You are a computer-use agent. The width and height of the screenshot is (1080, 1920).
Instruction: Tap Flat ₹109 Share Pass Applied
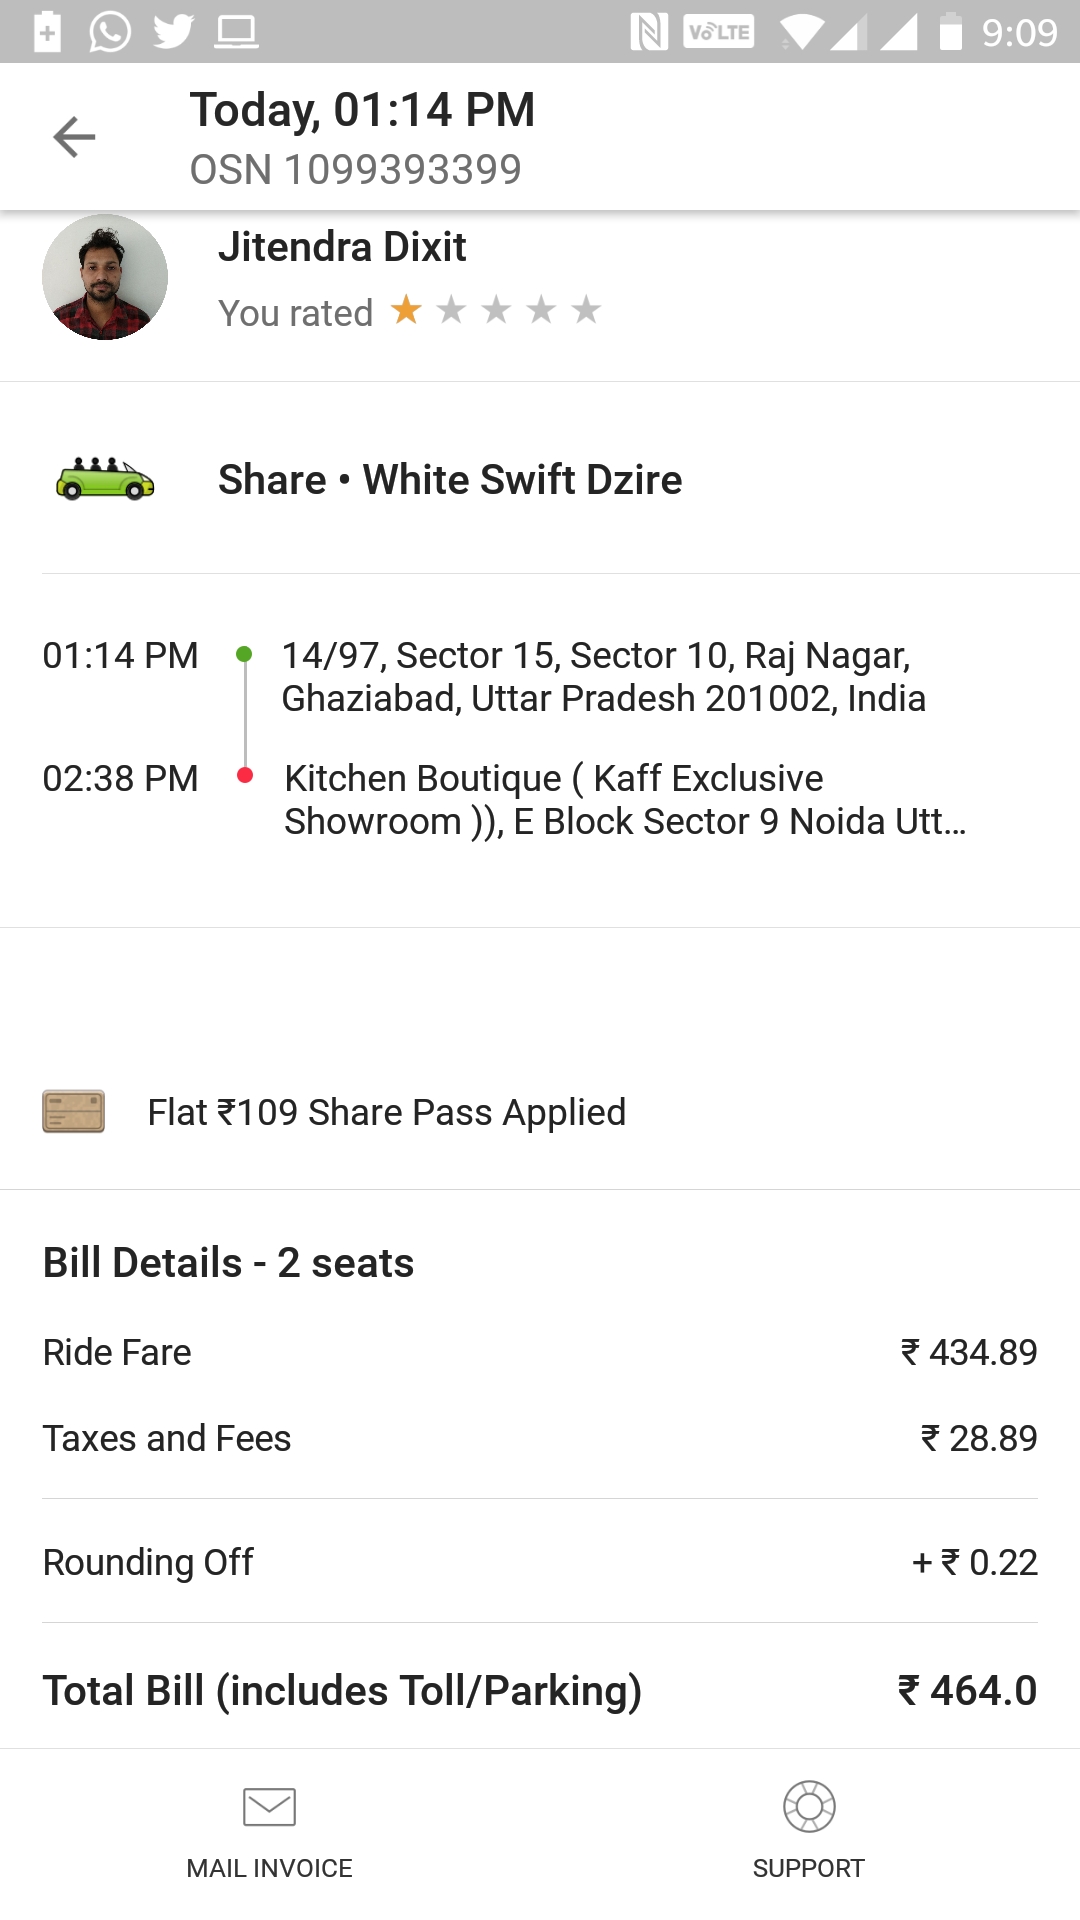(x=386, y=1112)
